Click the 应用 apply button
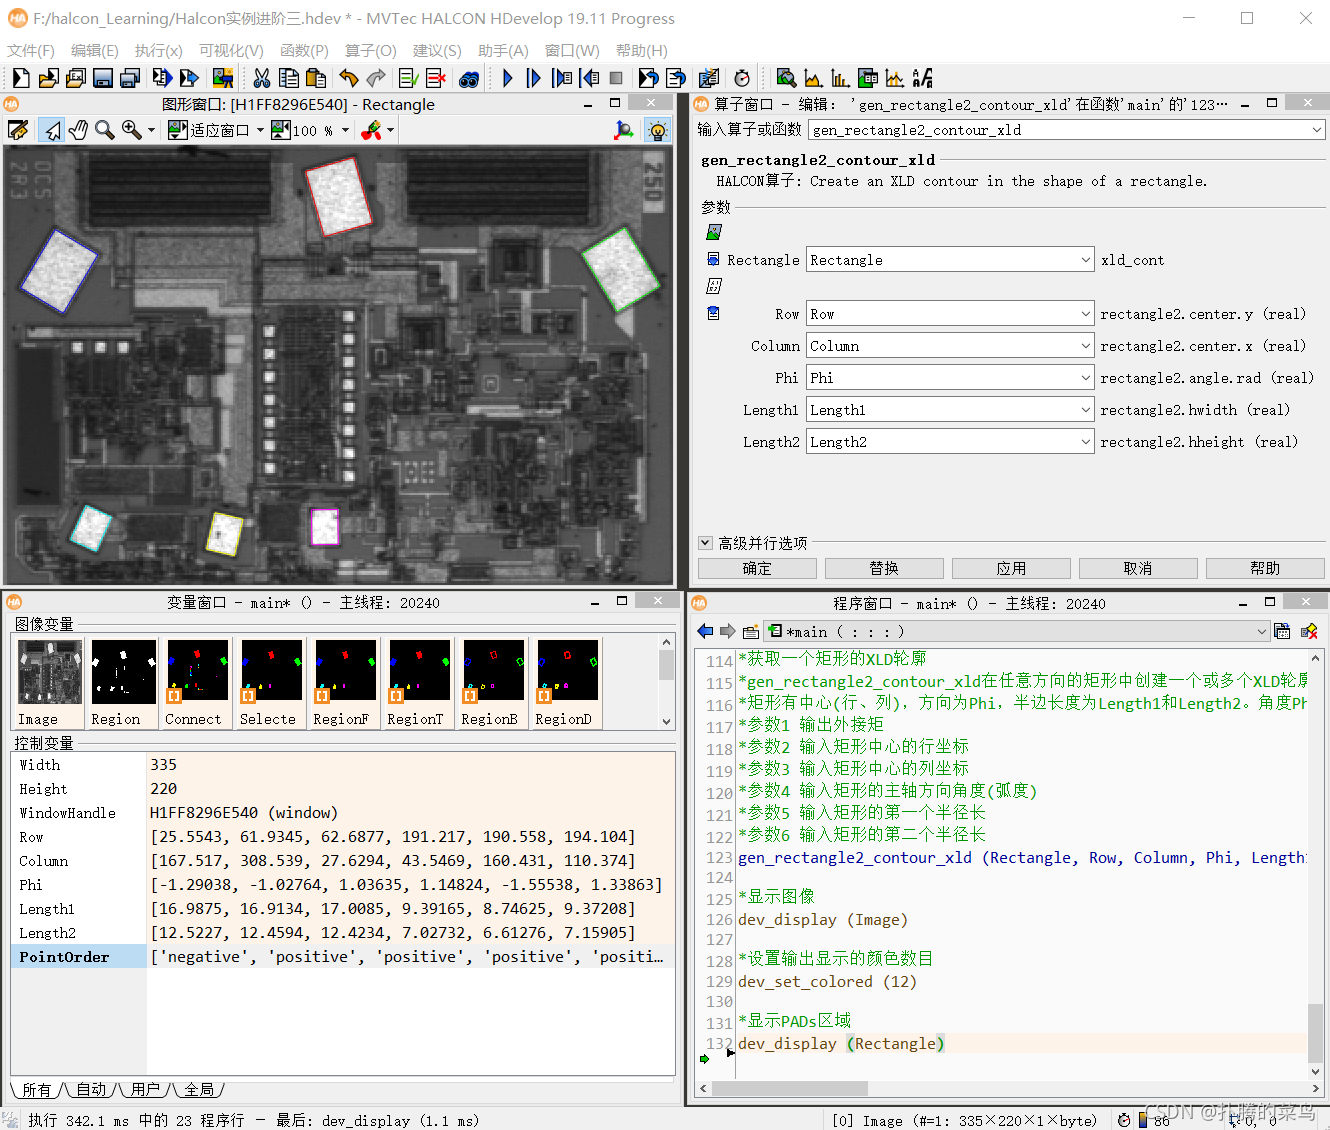The width and height of the screenshot is (1330, 1130). 1010,568
